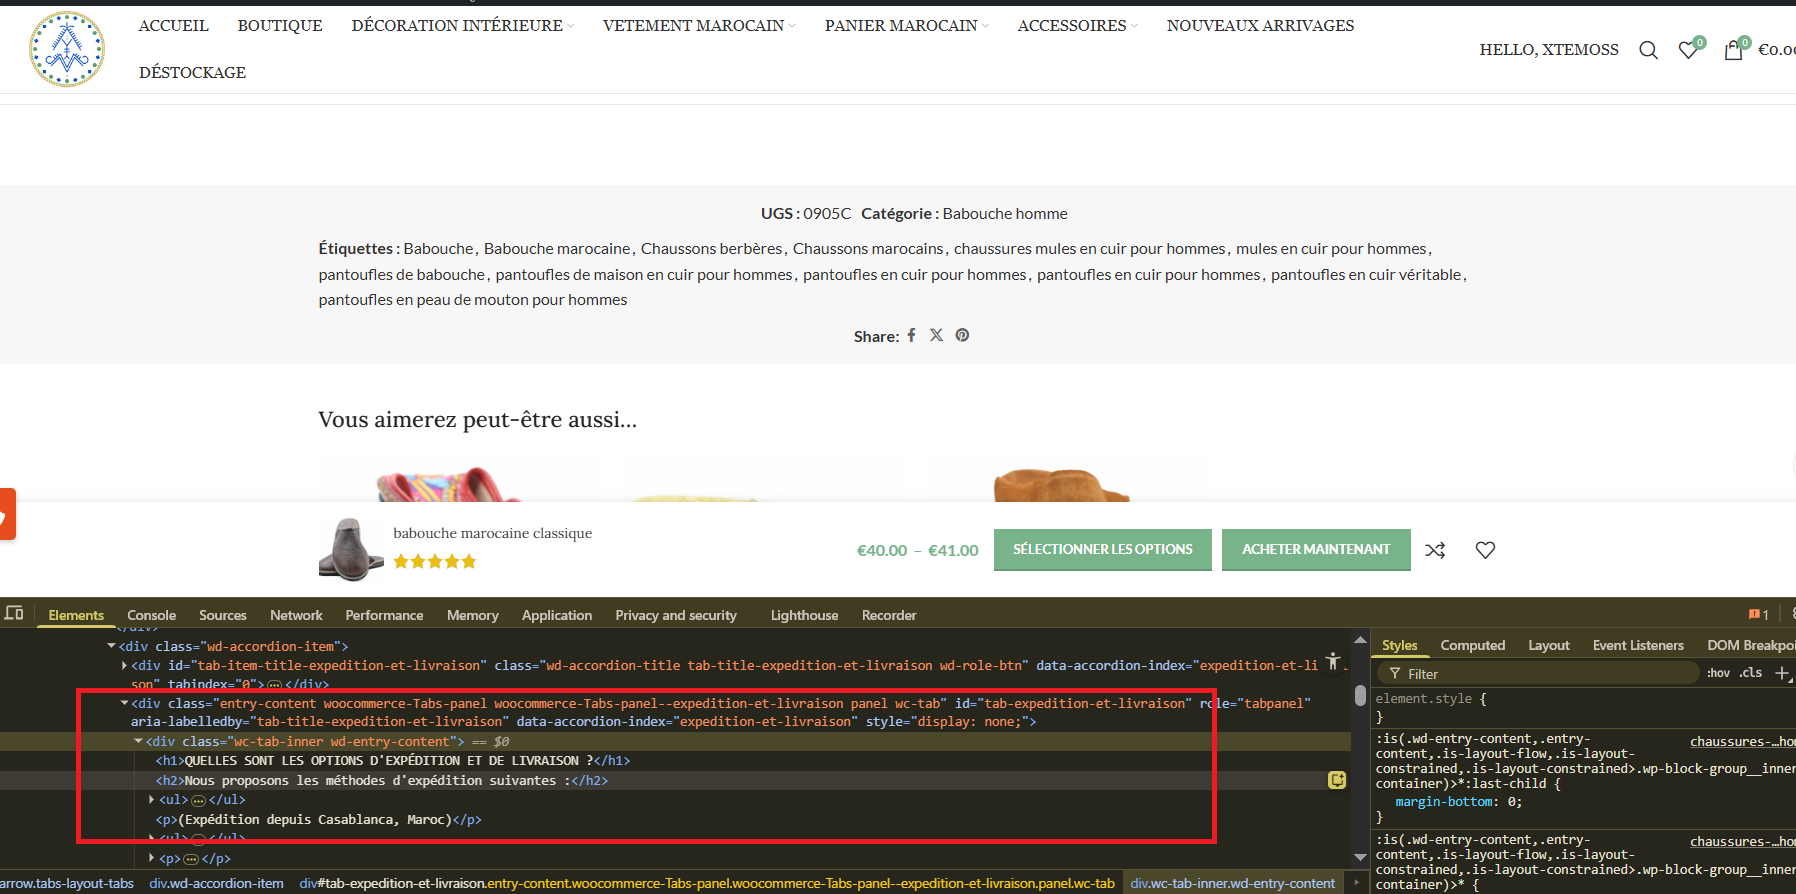Open the Performance tab
Screen dimensions: 1796x894
click(384, 615)
